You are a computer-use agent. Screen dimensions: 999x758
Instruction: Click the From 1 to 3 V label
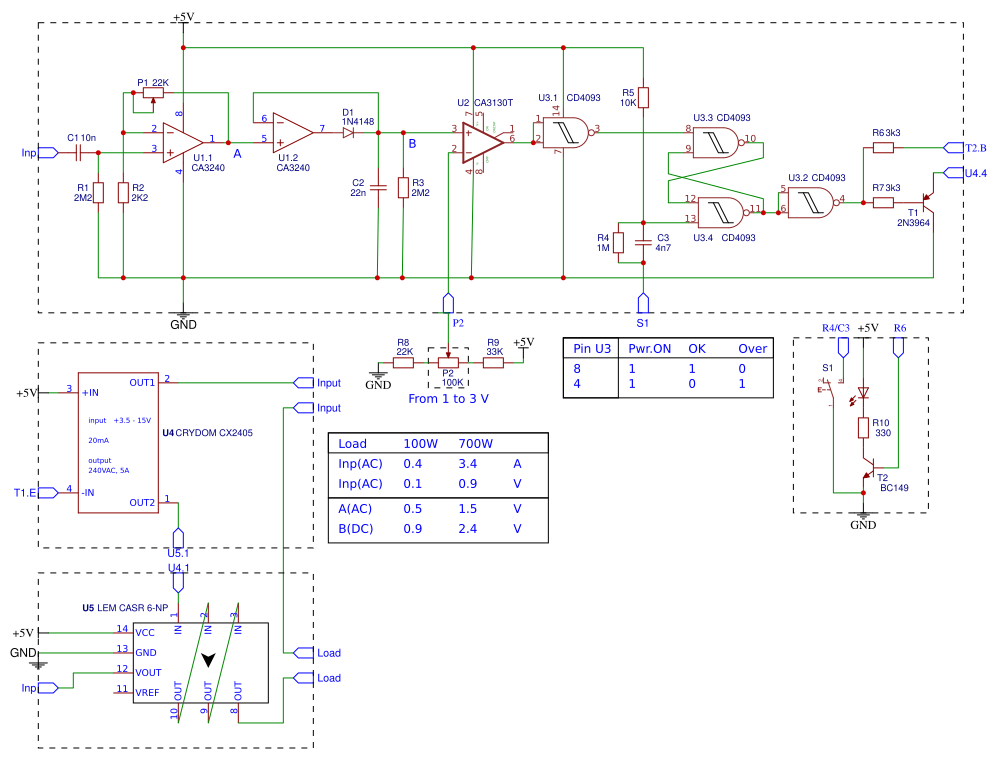point(448,397)
